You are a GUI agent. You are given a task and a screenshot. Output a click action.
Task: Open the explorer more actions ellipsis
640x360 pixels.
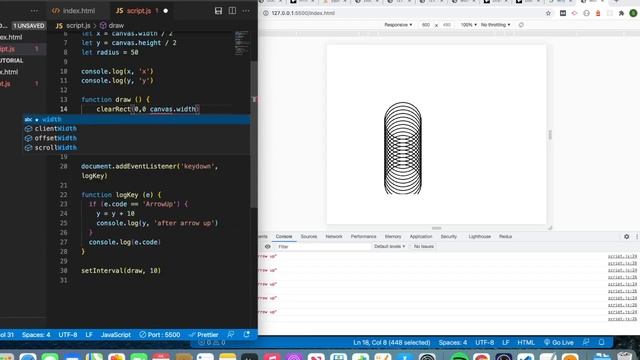[34, 11]
